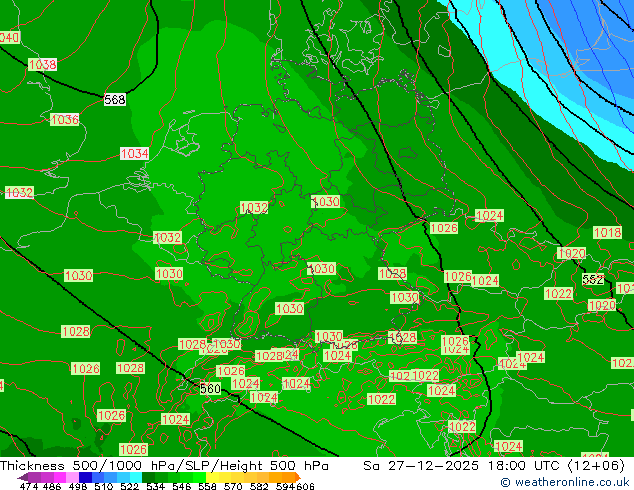Click the dark blue legend swatch after 498

coord(85,477)
